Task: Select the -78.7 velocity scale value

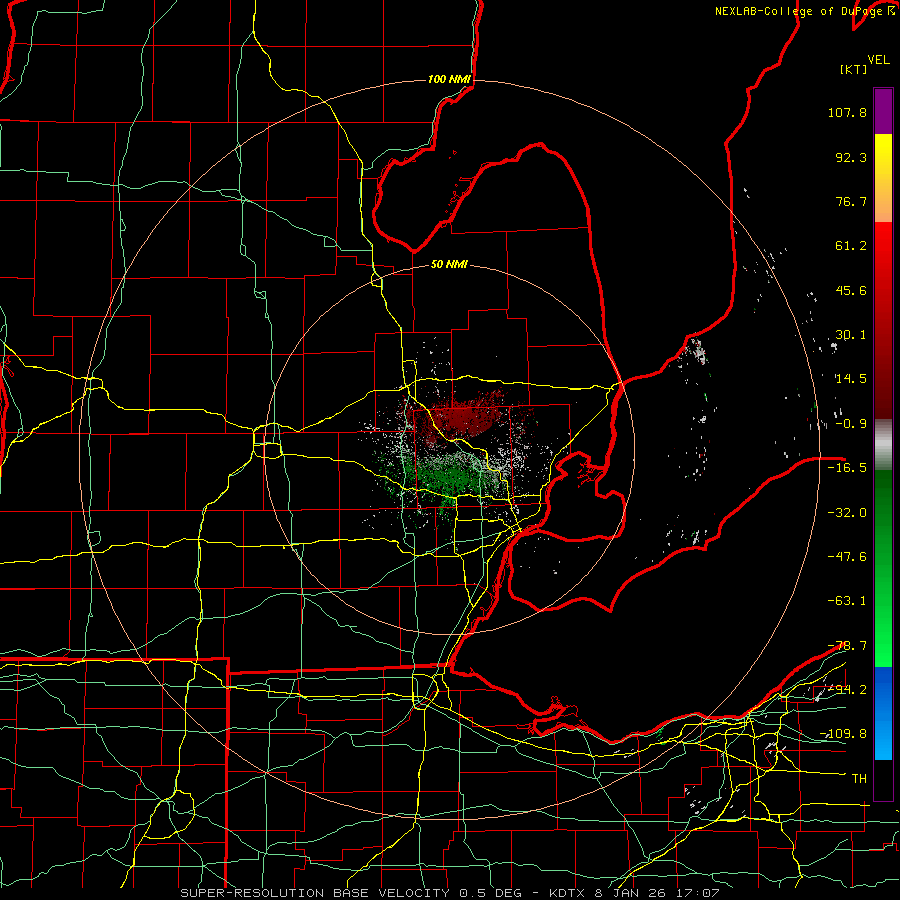Action: pyautogui.click(x=847, y=646)
